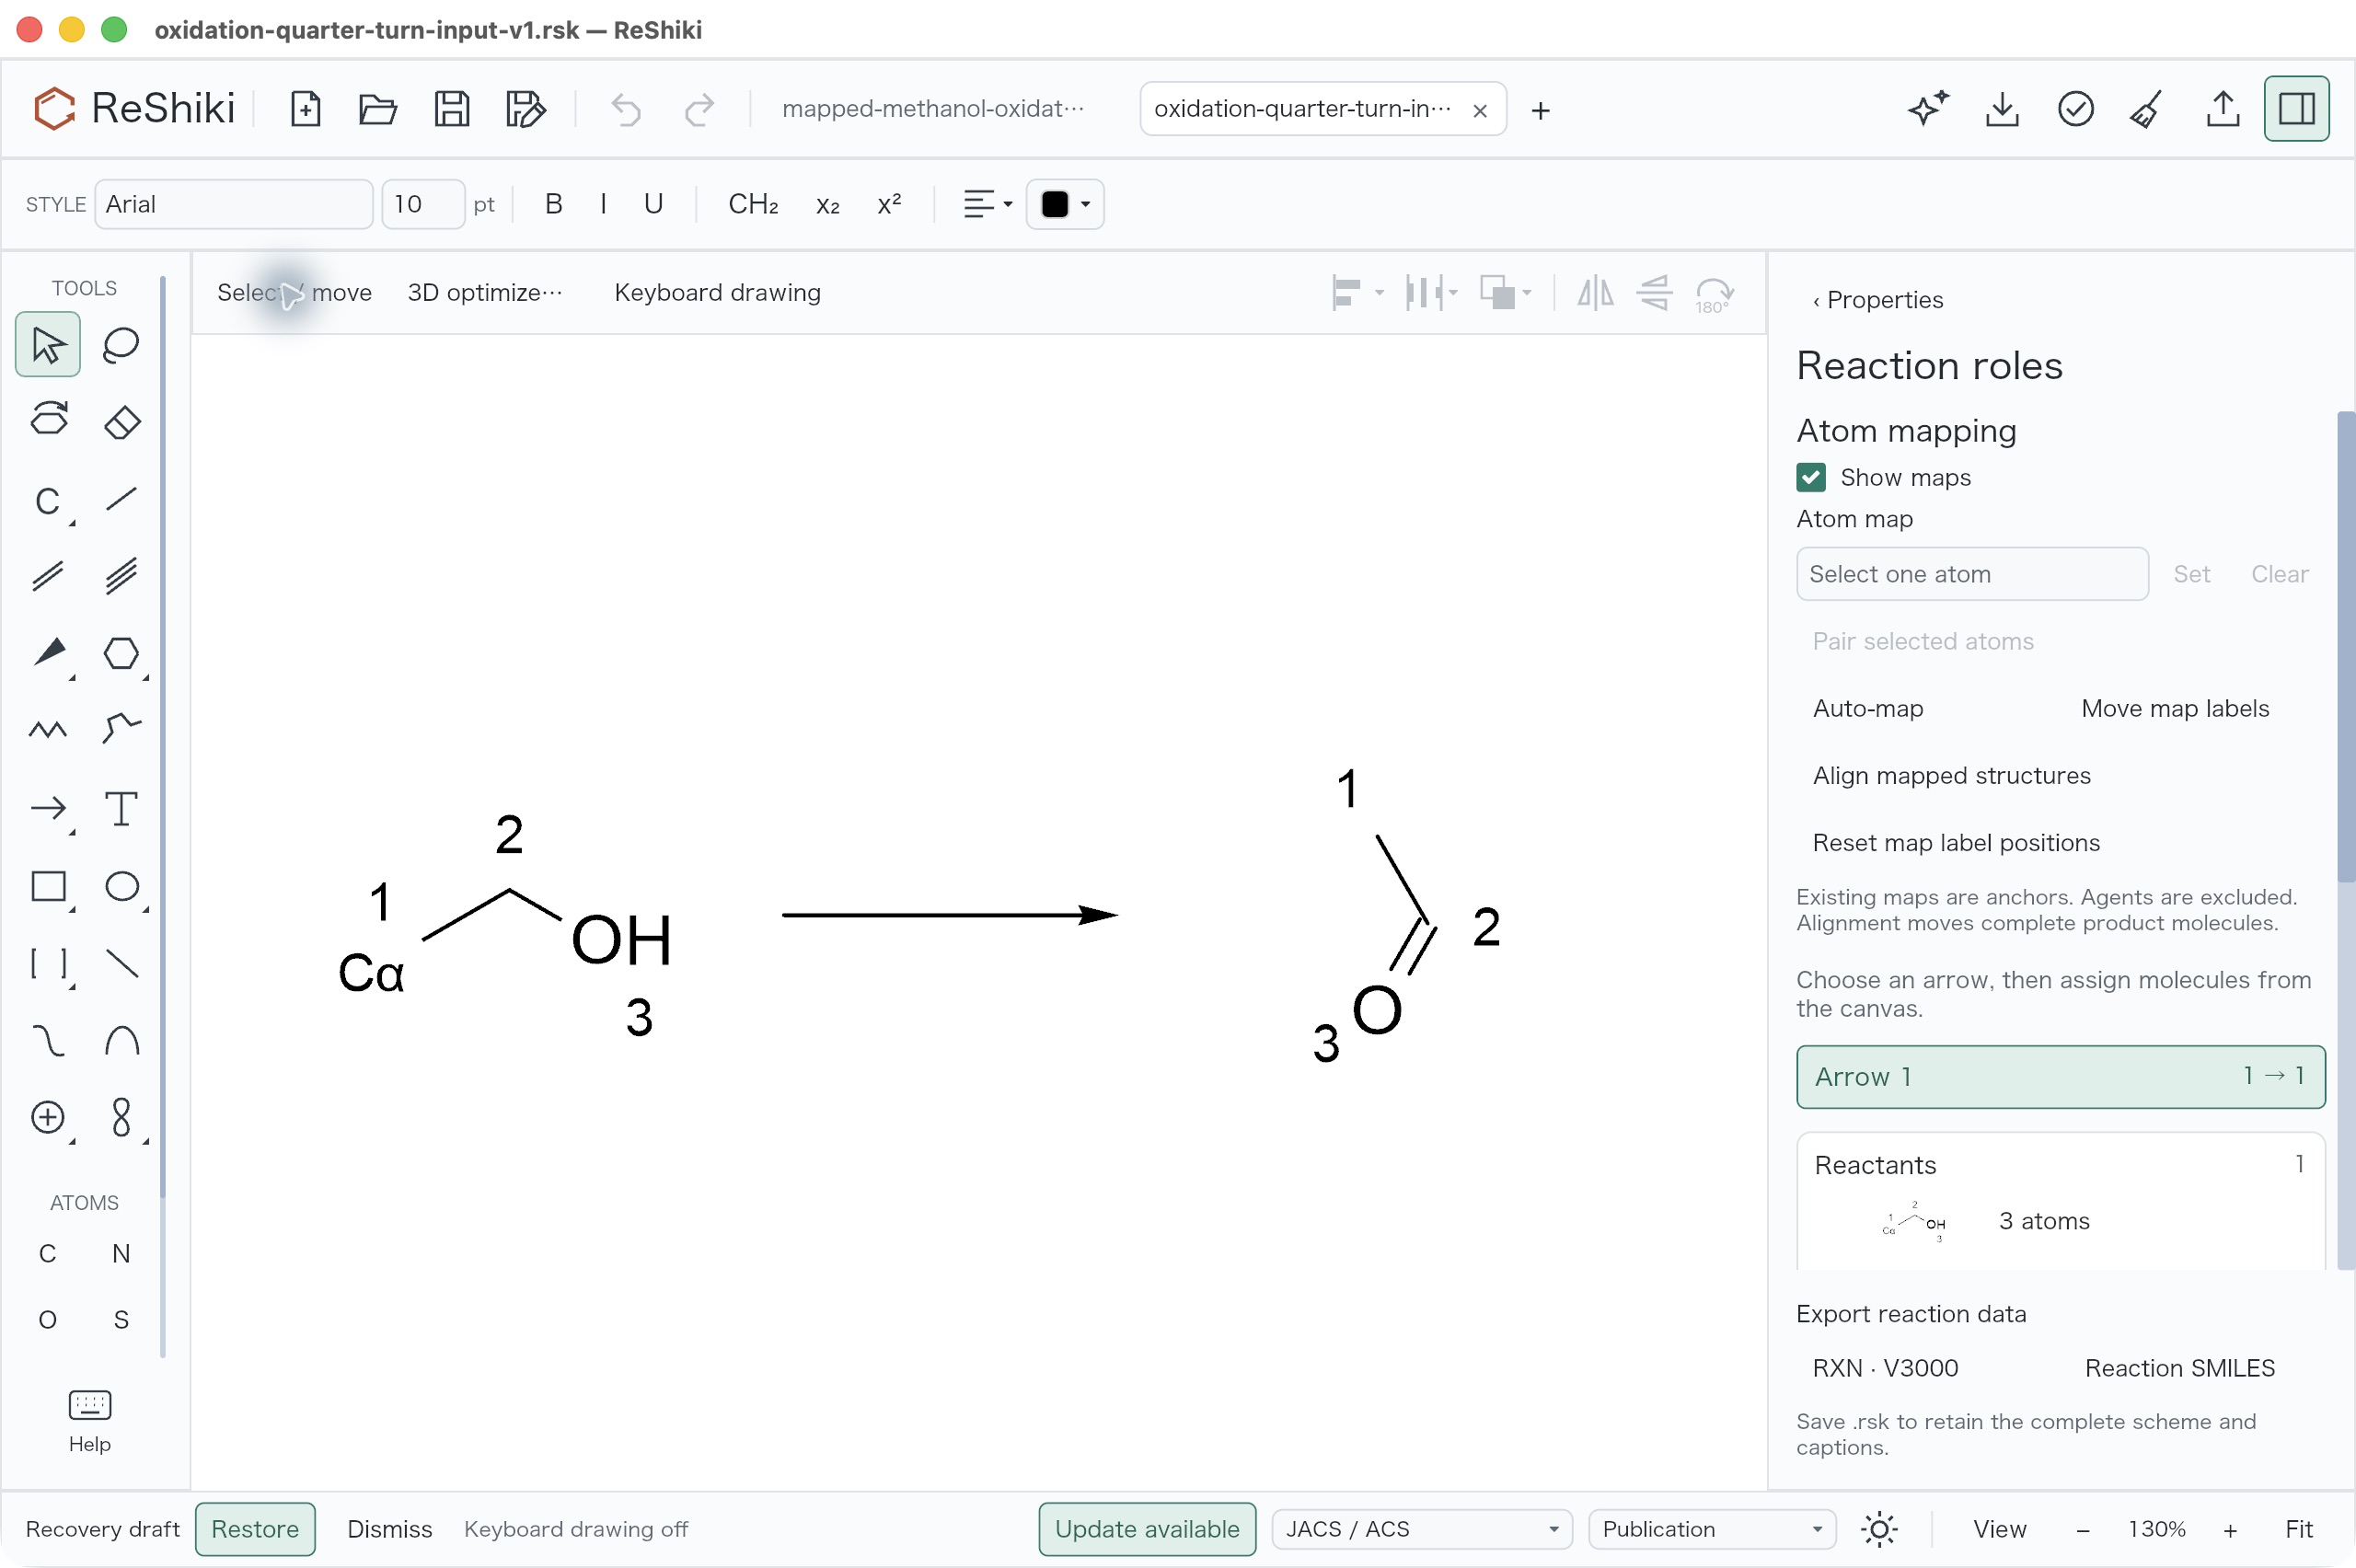Pick the chain zigzag tool

(48, 730)
